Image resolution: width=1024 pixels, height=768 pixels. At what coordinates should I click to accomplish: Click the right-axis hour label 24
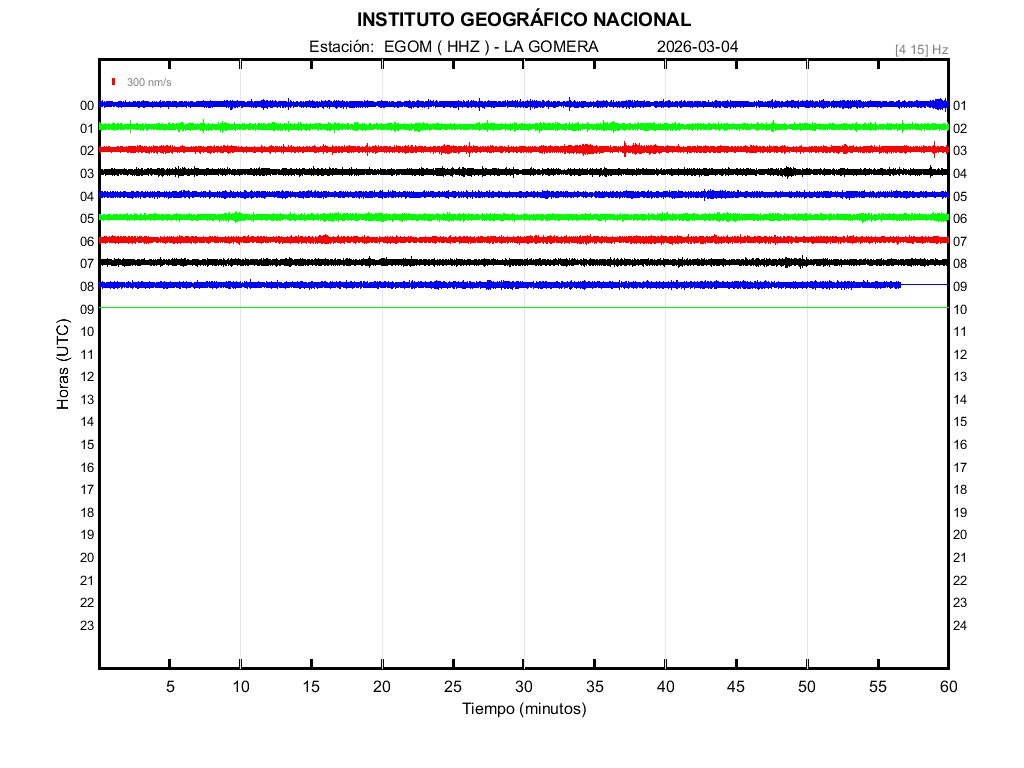[960, 626]
